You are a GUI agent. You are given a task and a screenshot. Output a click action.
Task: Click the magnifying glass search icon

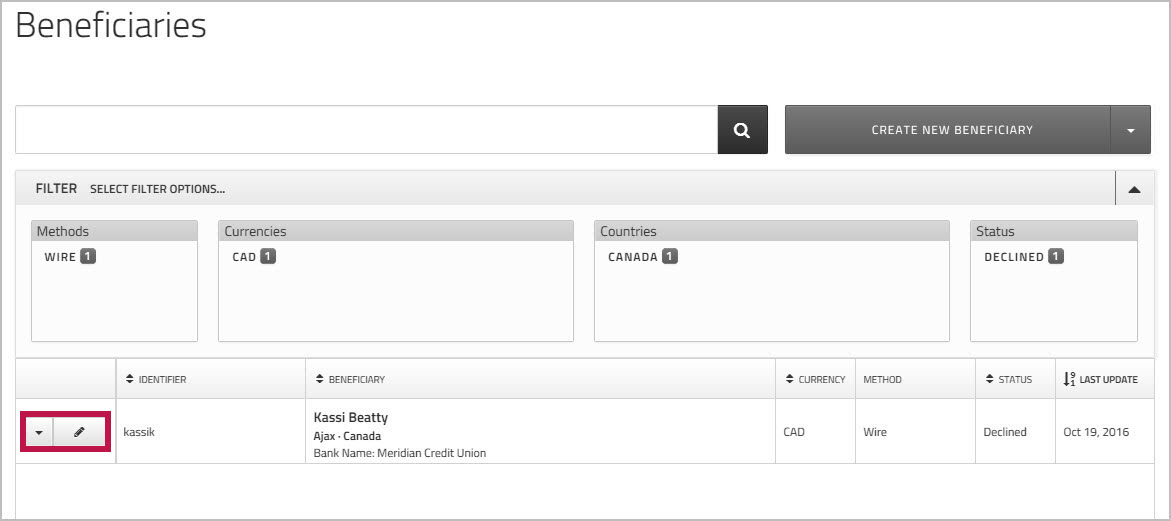[742, 130]
